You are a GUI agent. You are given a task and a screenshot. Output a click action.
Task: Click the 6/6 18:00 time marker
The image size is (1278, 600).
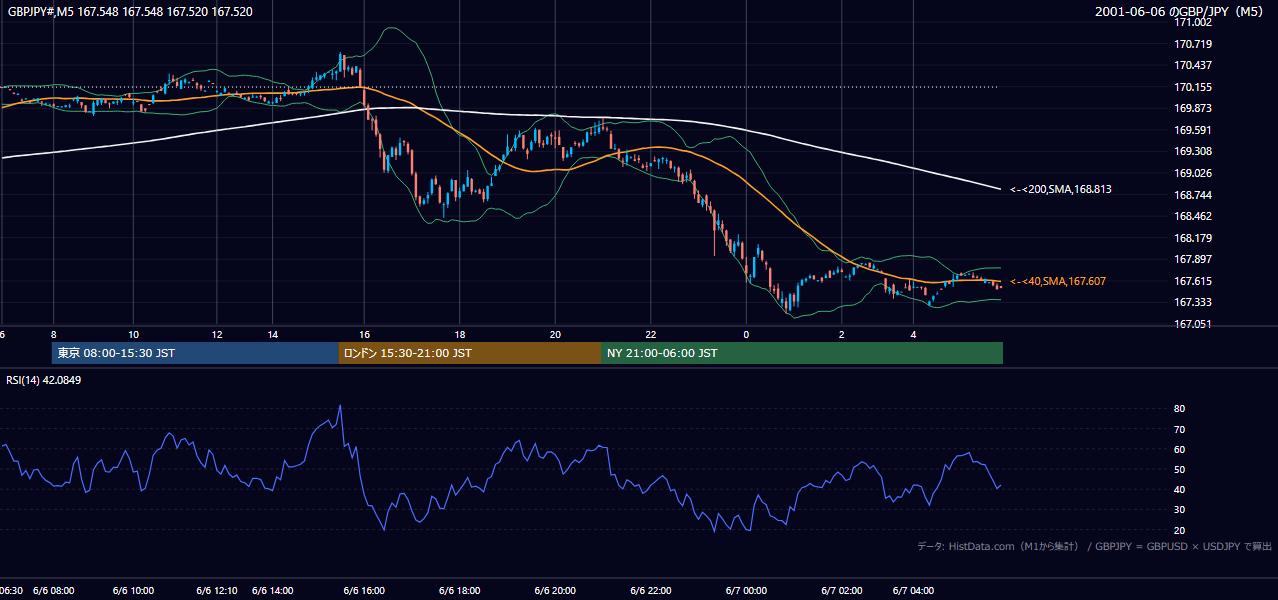click(x=461, y=591)
